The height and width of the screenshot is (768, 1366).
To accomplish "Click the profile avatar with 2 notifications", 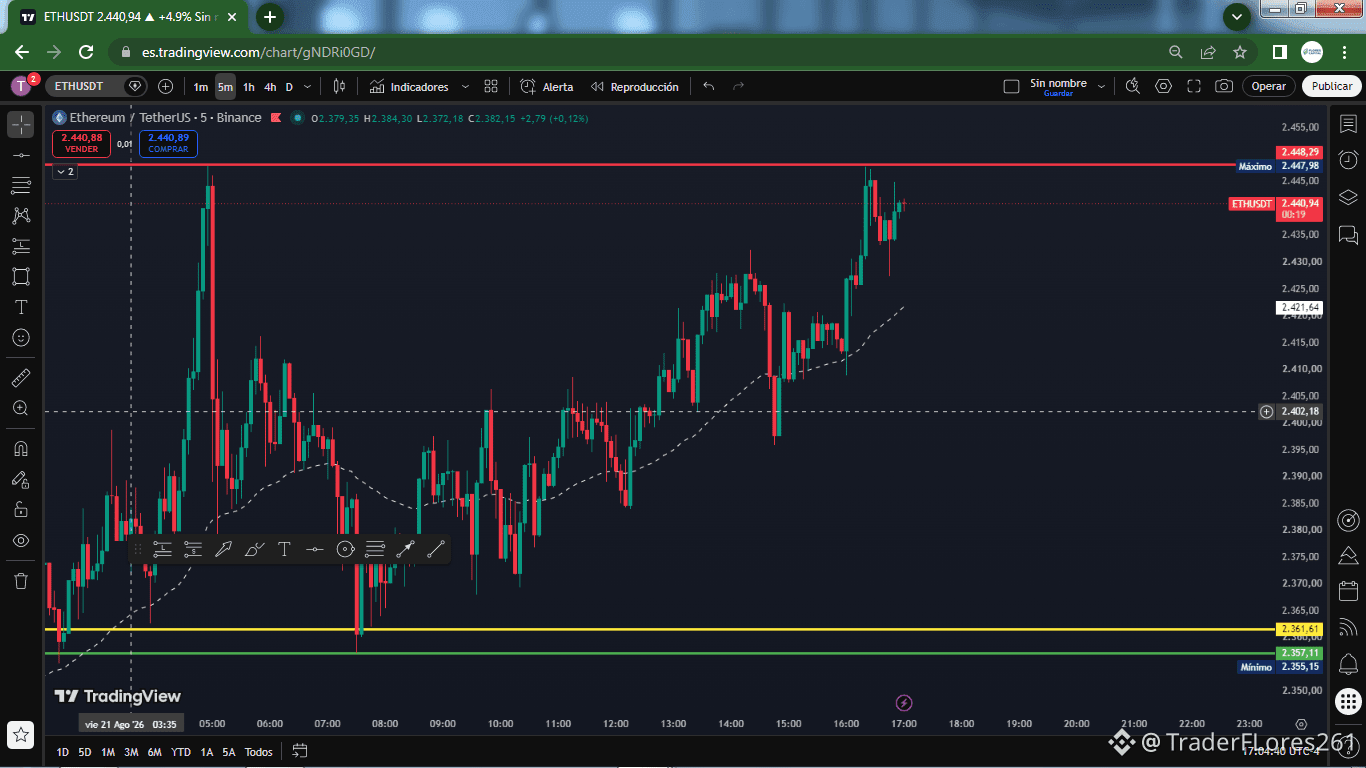I will [21, 86].
